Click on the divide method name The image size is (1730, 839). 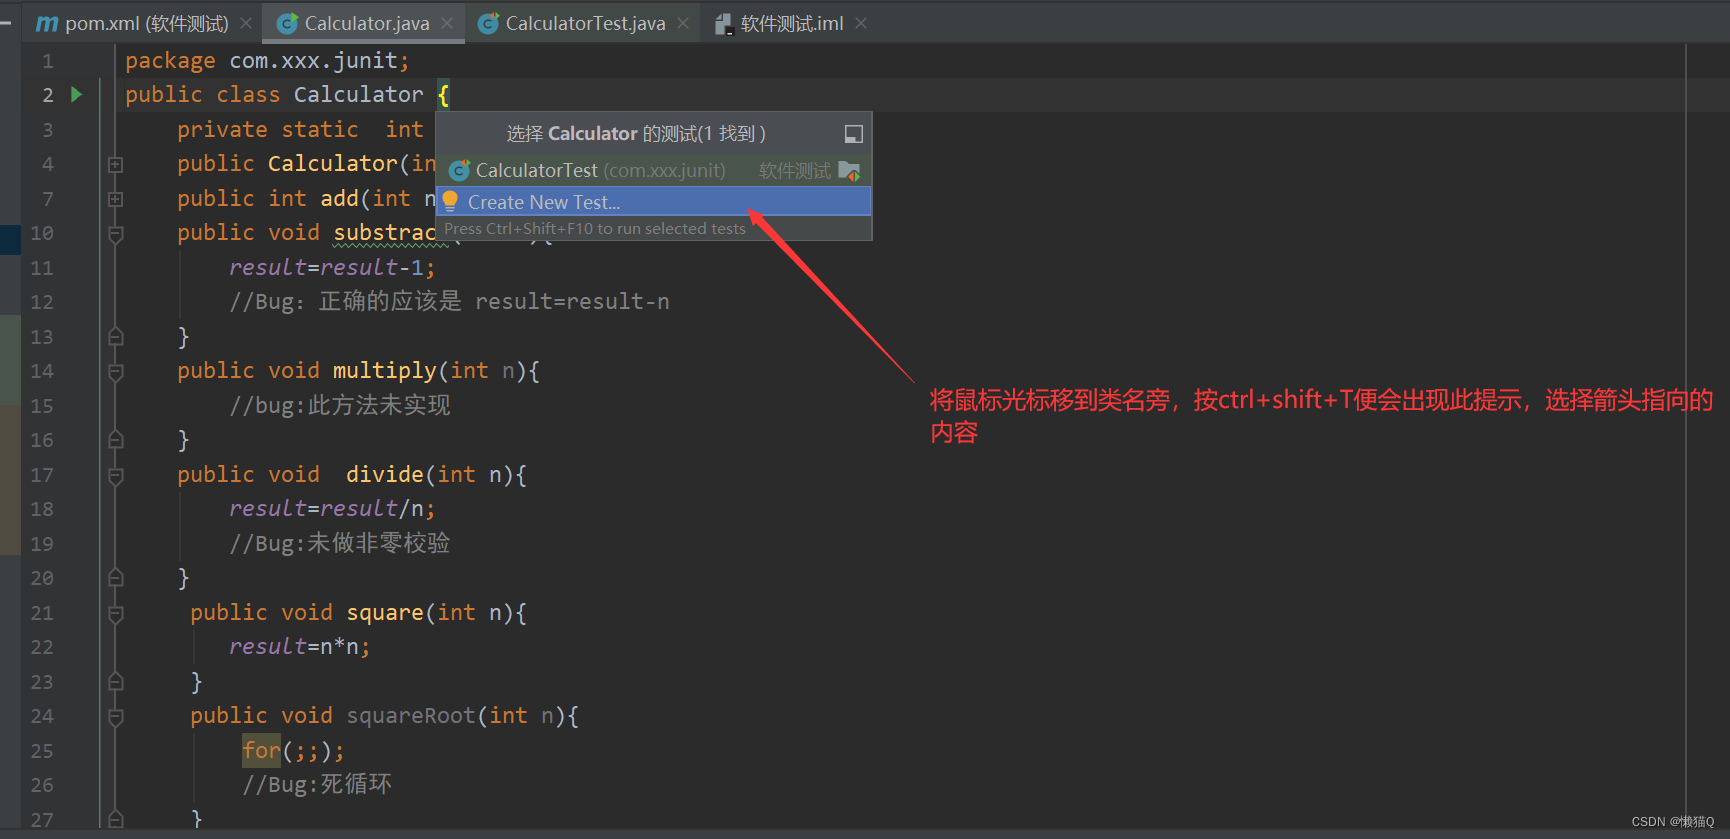tap(385, 474)
